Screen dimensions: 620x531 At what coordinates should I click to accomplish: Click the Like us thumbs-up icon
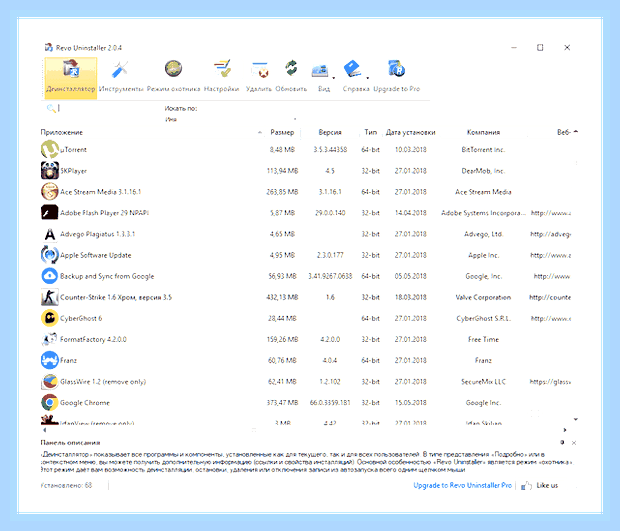point(526,486)
